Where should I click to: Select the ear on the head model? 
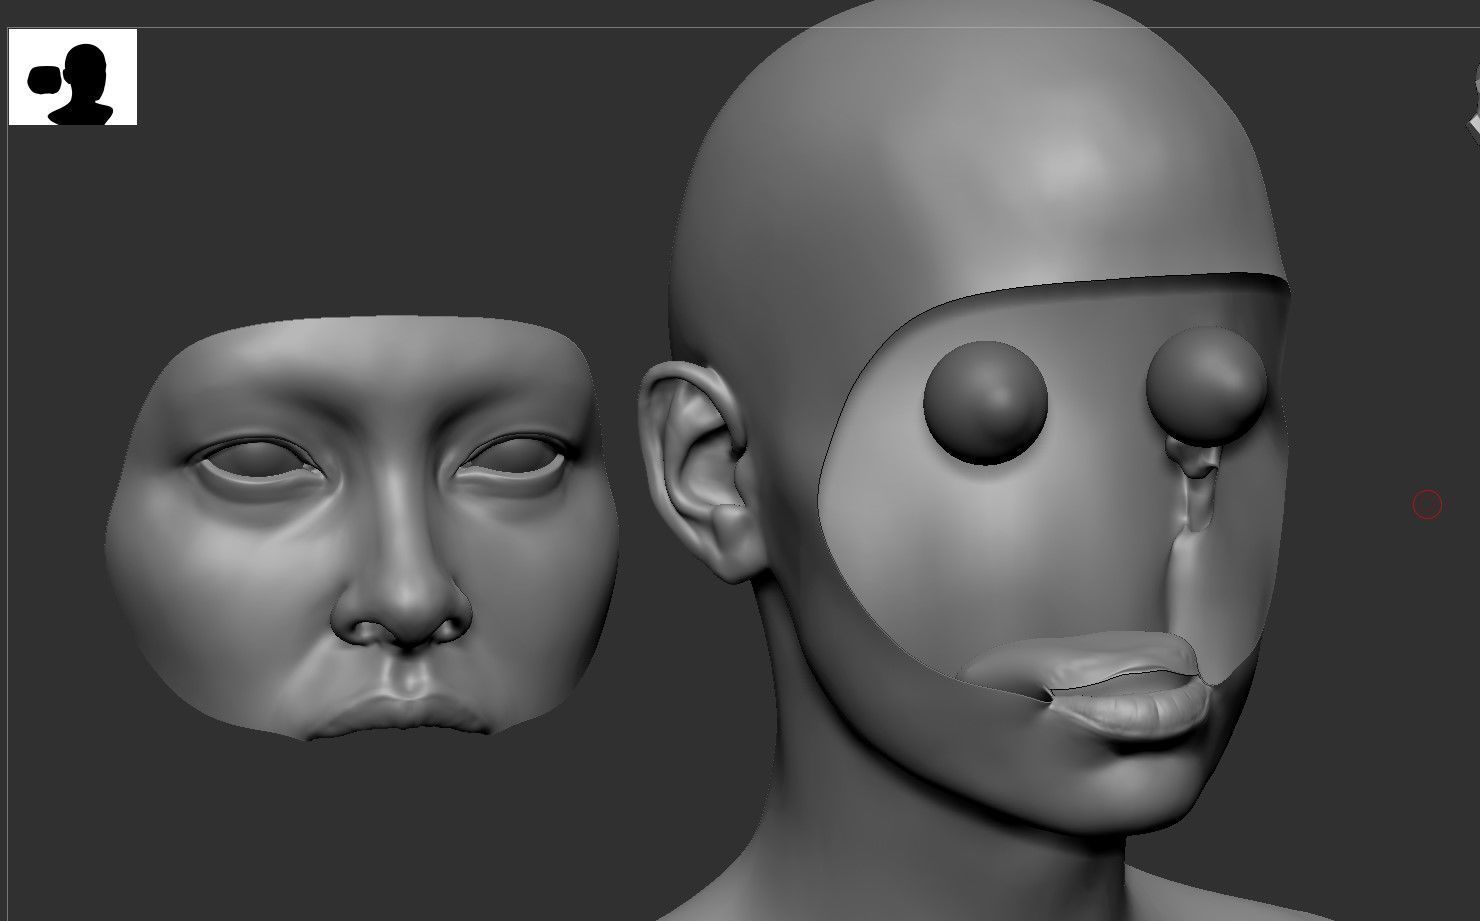click(699, 470)
